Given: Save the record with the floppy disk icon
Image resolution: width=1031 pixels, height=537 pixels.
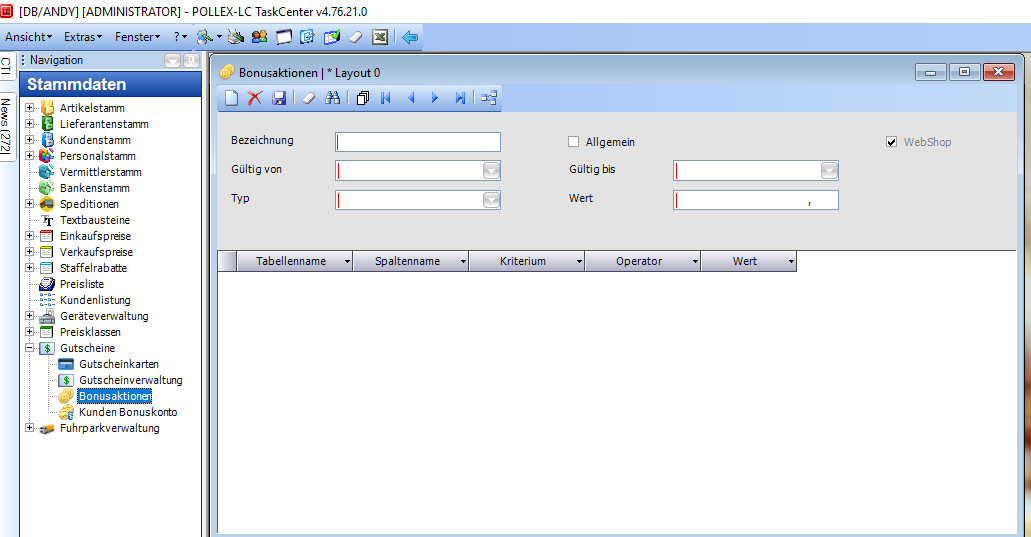Looking at the screenshot, I should point(279,98).
